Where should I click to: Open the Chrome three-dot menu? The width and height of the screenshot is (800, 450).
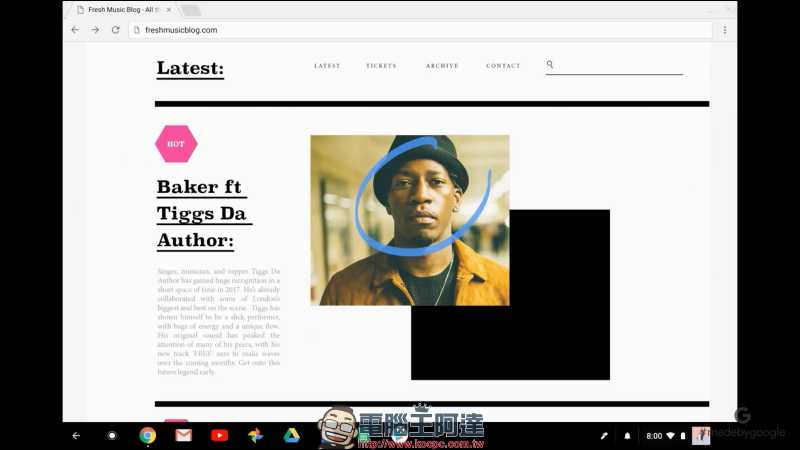point(724,30)
